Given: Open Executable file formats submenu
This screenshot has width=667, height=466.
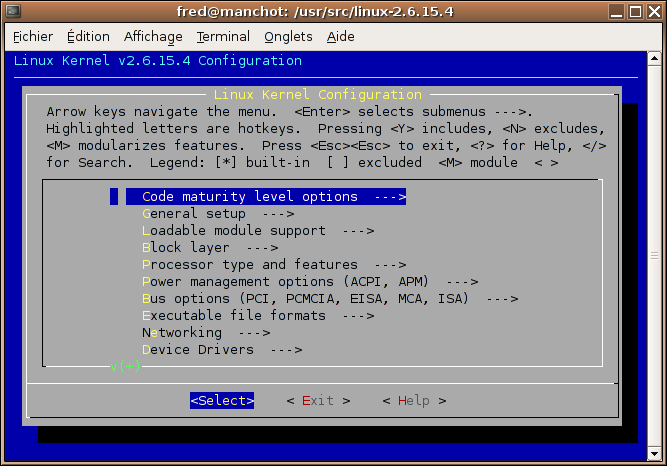Looking at the screenshot, I should click(258, 316).
